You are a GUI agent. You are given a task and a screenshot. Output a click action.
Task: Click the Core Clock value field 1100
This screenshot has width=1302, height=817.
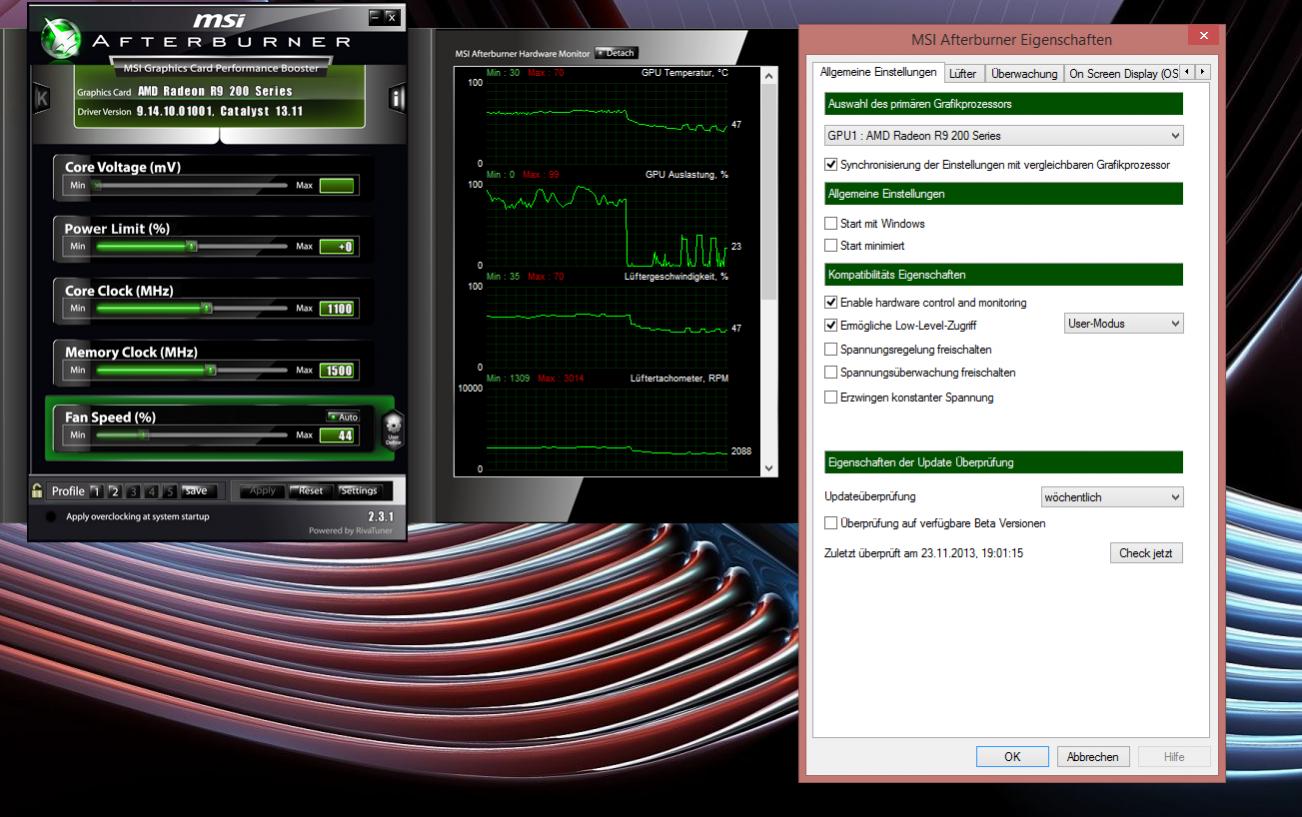tap(338, 308)
